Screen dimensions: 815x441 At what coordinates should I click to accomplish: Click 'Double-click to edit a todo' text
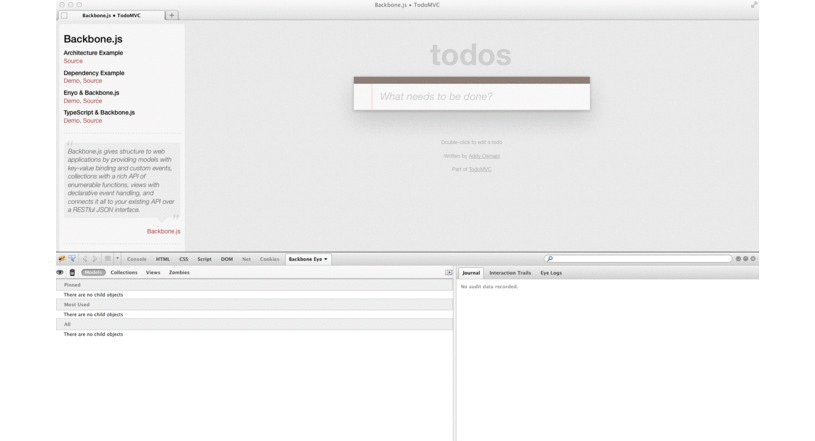[471, 142]
